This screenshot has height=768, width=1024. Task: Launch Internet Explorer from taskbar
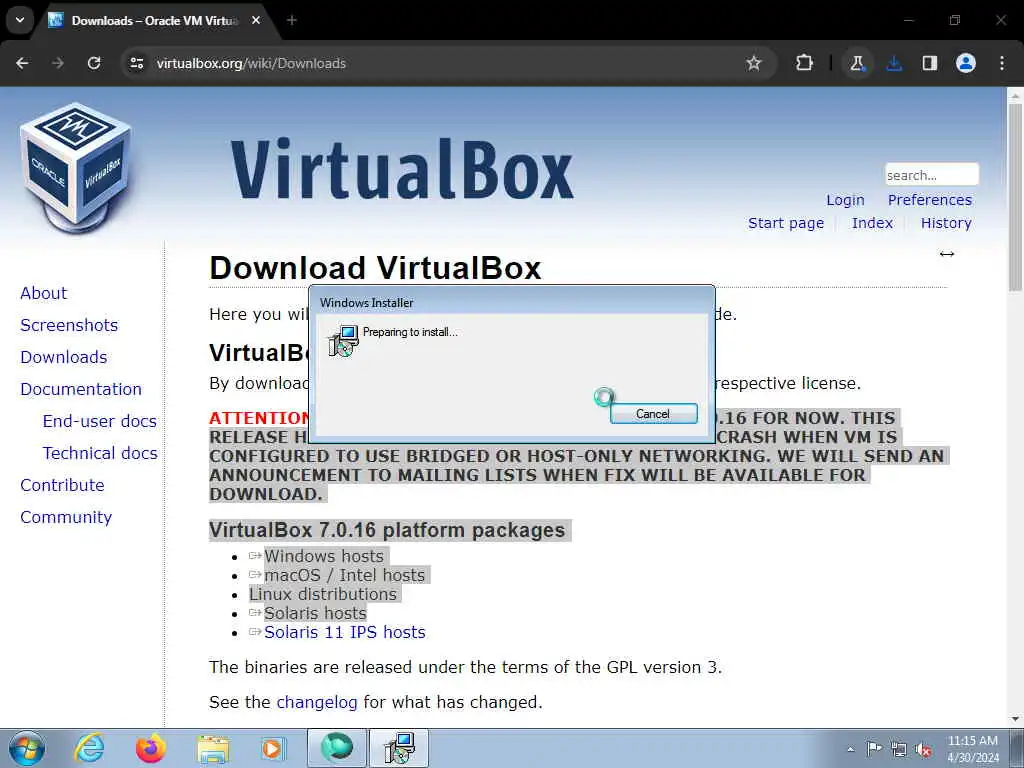pyautogui.click(x=89, y=748)
